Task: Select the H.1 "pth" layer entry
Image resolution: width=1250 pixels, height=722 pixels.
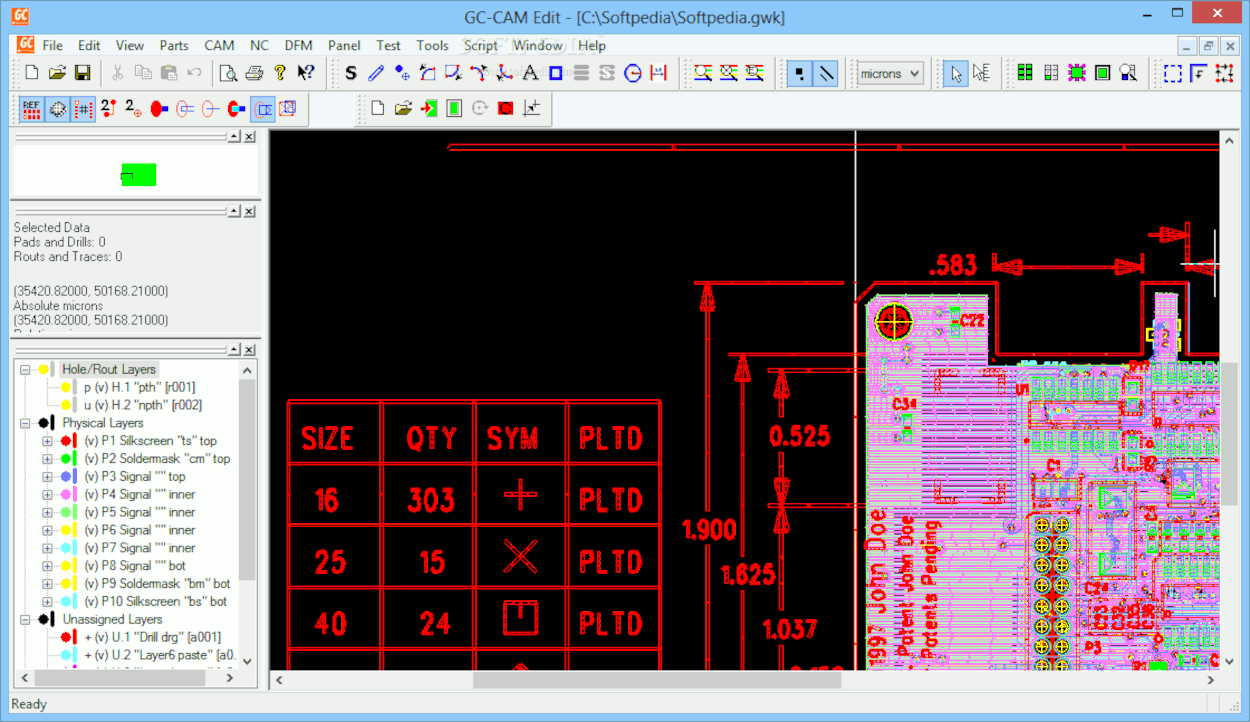Action: [139, 387]
